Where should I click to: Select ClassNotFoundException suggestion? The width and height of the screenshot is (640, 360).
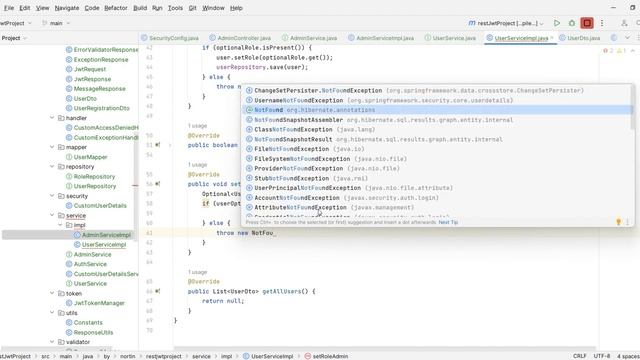(x=437, y=129)
